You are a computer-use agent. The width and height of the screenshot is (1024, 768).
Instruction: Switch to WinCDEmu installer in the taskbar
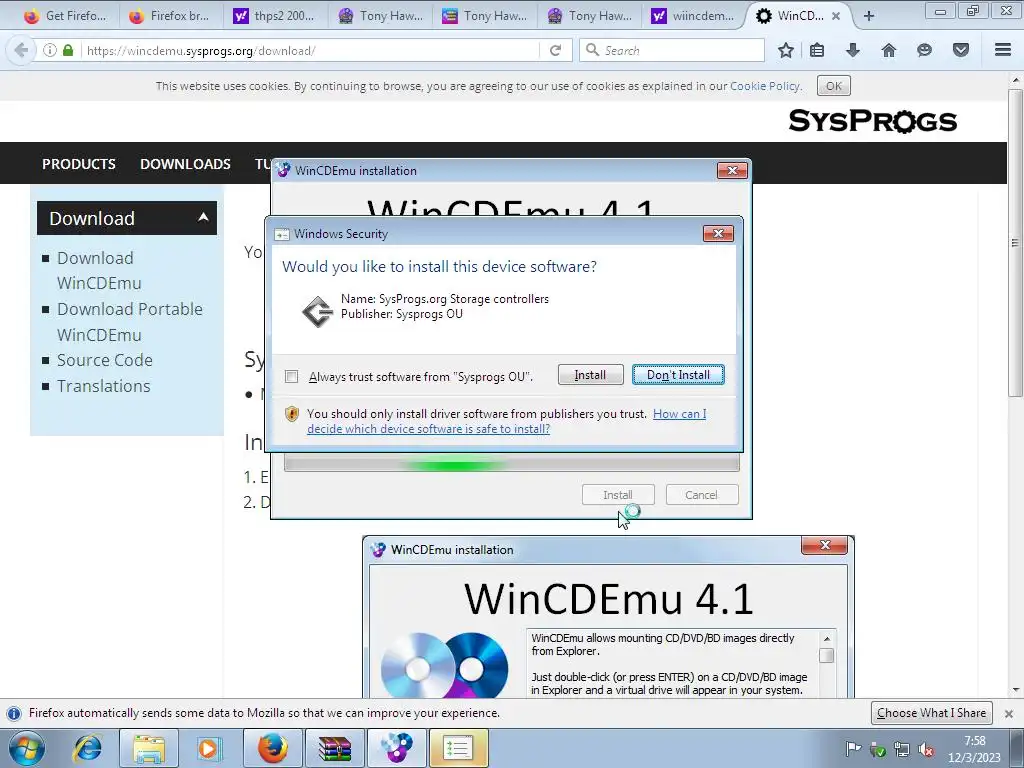pos(397,748)
